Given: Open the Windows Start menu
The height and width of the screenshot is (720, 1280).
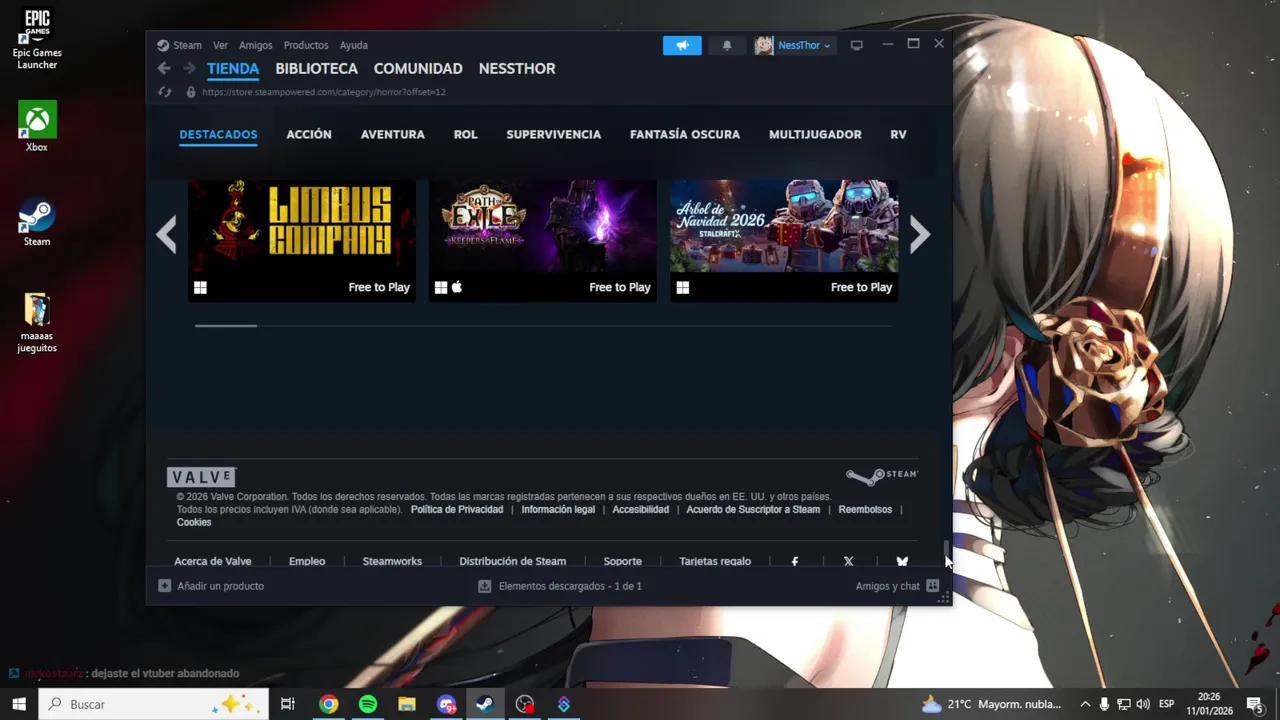Looking at the screenshot, I should [x=19, y=704].
